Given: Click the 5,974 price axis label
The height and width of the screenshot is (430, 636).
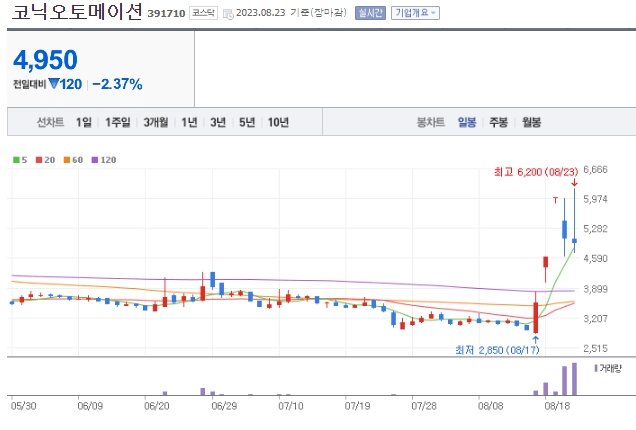Looking at the screenshot, I should point(595,199).
